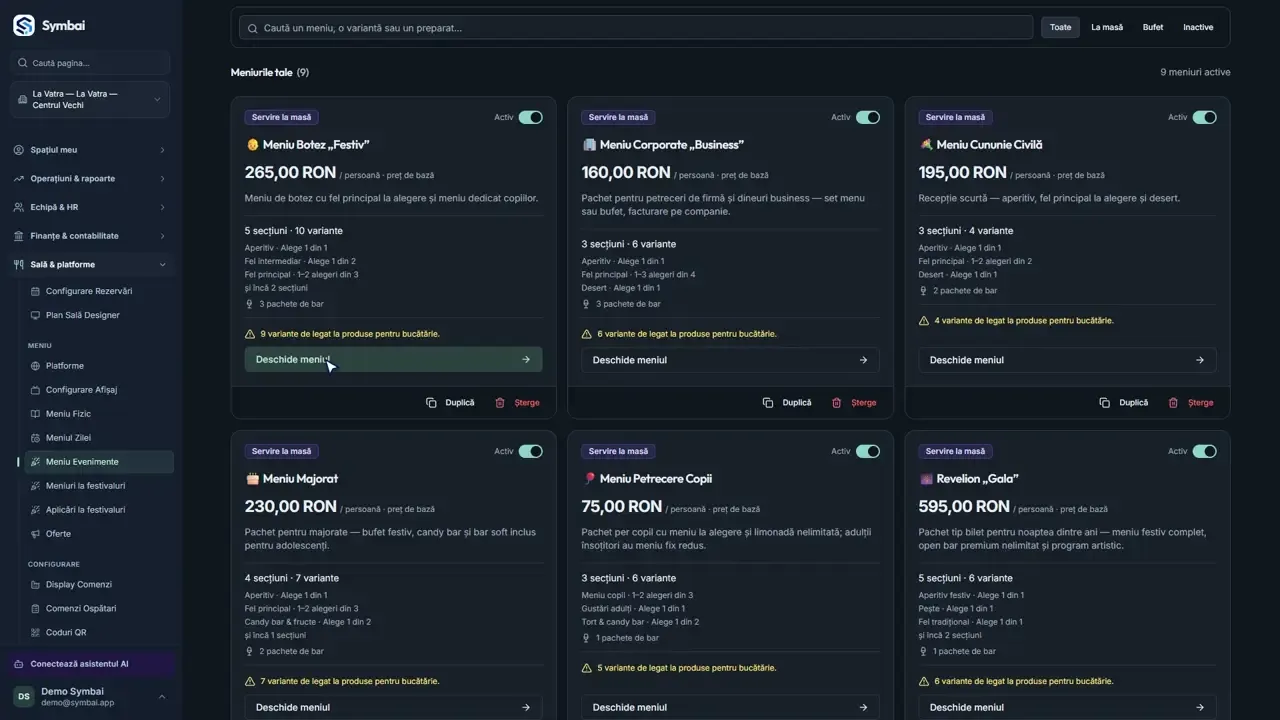1280x720 pixels.
Task: Open Demo Symbai account menu
Action: pos(90,697)
